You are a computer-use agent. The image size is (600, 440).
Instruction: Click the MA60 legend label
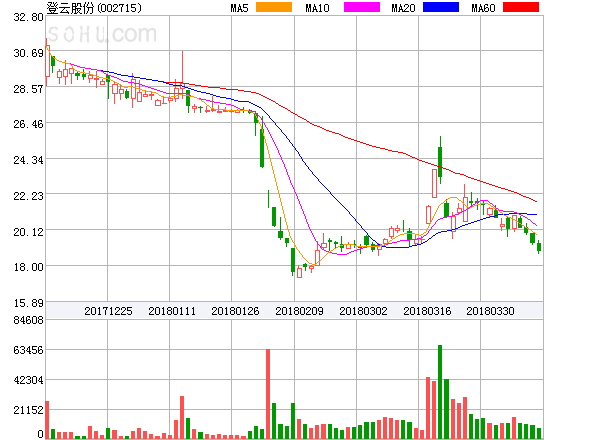click(483, 8)
